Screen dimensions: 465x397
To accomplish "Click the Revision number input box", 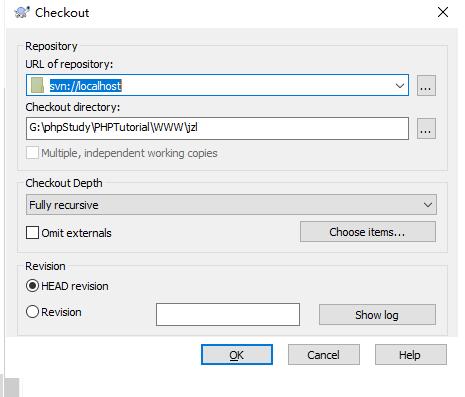I will click(x=228, y=314).
